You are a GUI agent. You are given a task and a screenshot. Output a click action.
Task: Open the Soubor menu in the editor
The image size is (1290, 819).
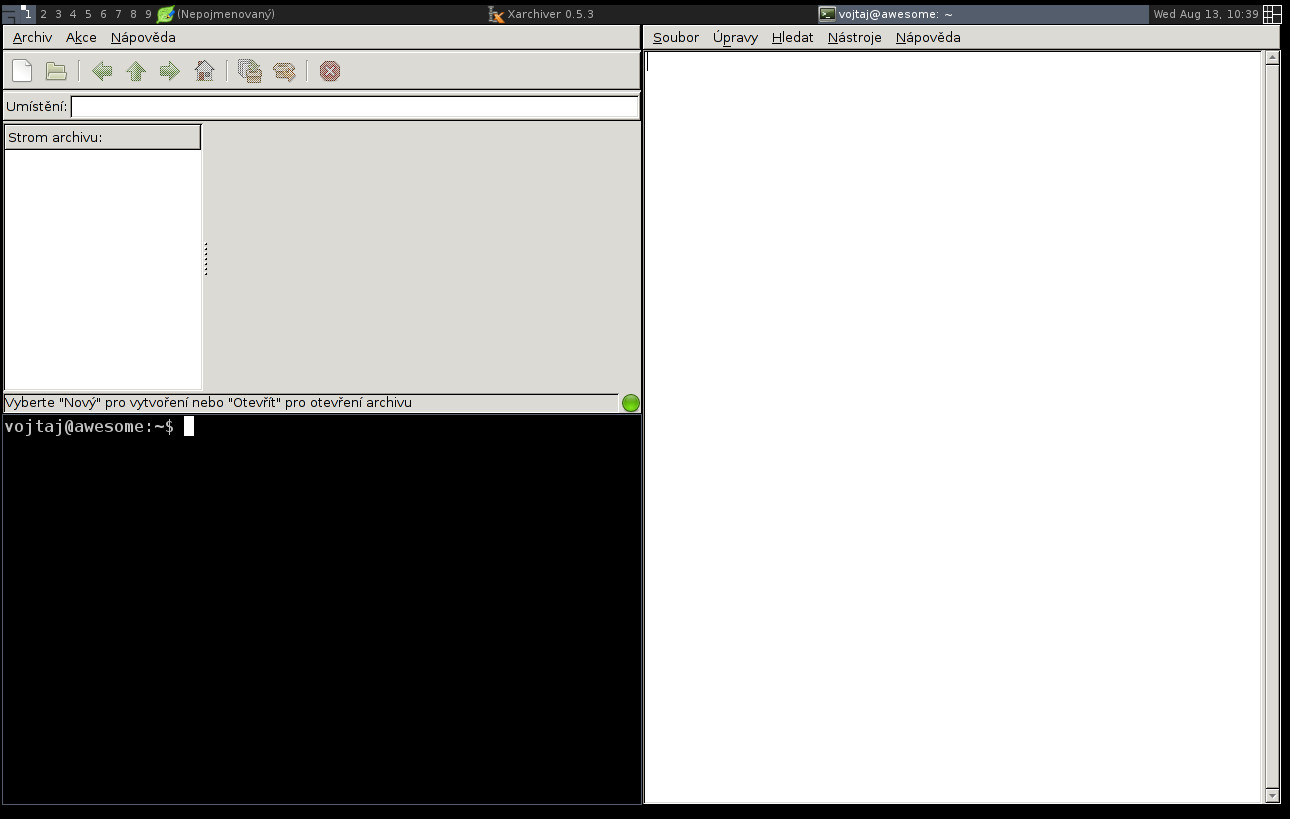[x=676, y=37]
